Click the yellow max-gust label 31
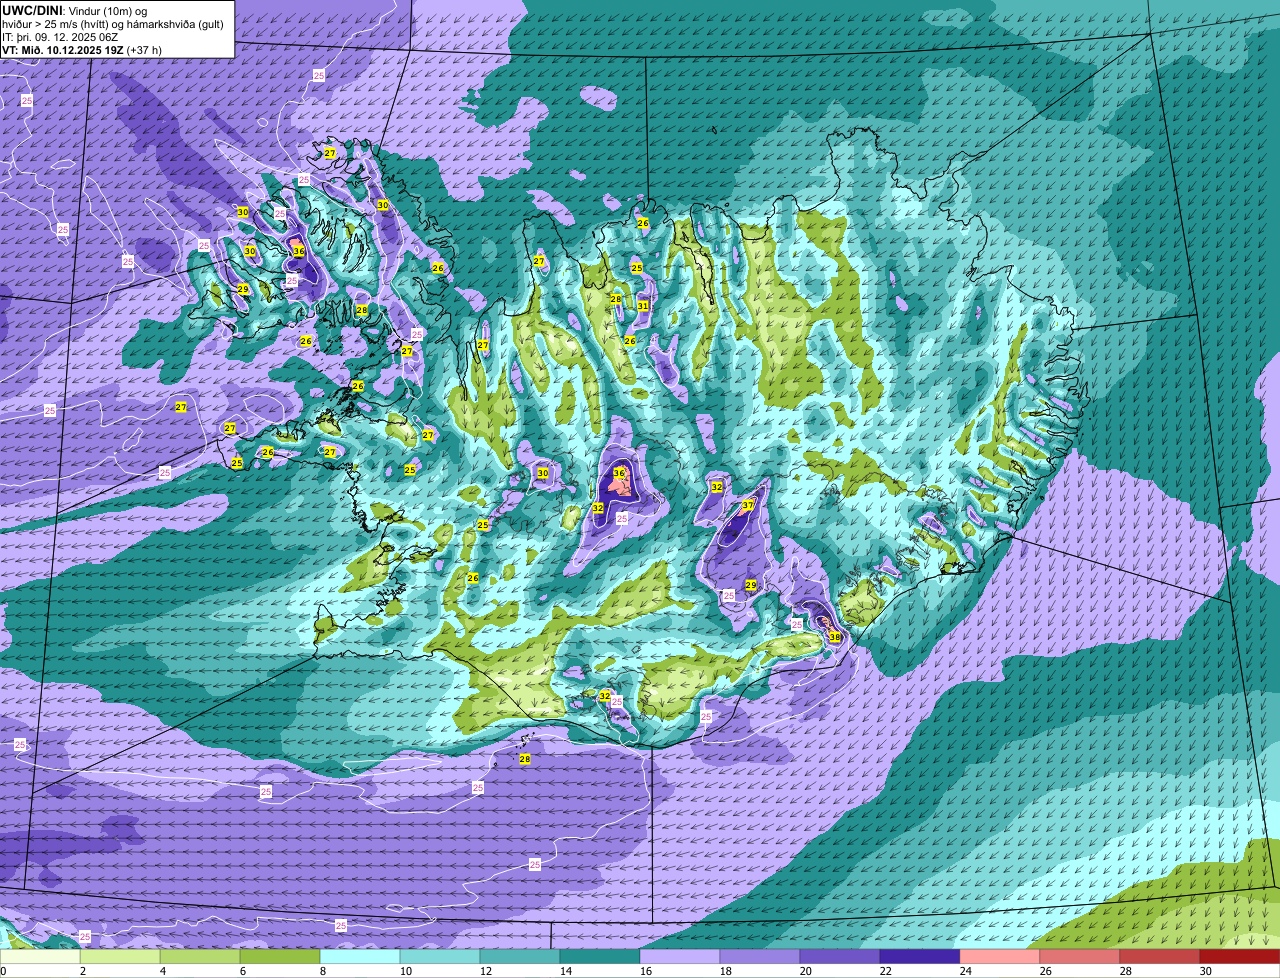Image resolution: width=1280 pixels, height=978 pixels. [x=643, y=306]
